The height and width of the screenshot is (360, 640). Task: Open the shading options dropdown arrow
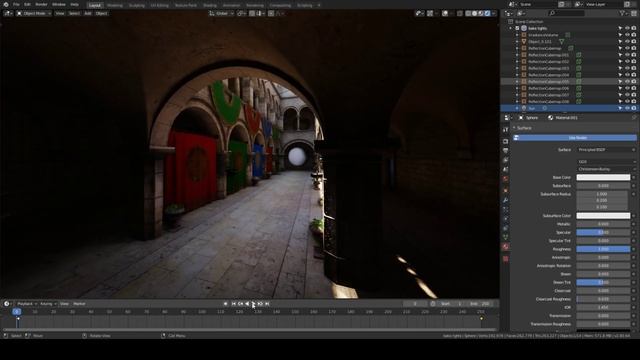click(x=493, y=13)
